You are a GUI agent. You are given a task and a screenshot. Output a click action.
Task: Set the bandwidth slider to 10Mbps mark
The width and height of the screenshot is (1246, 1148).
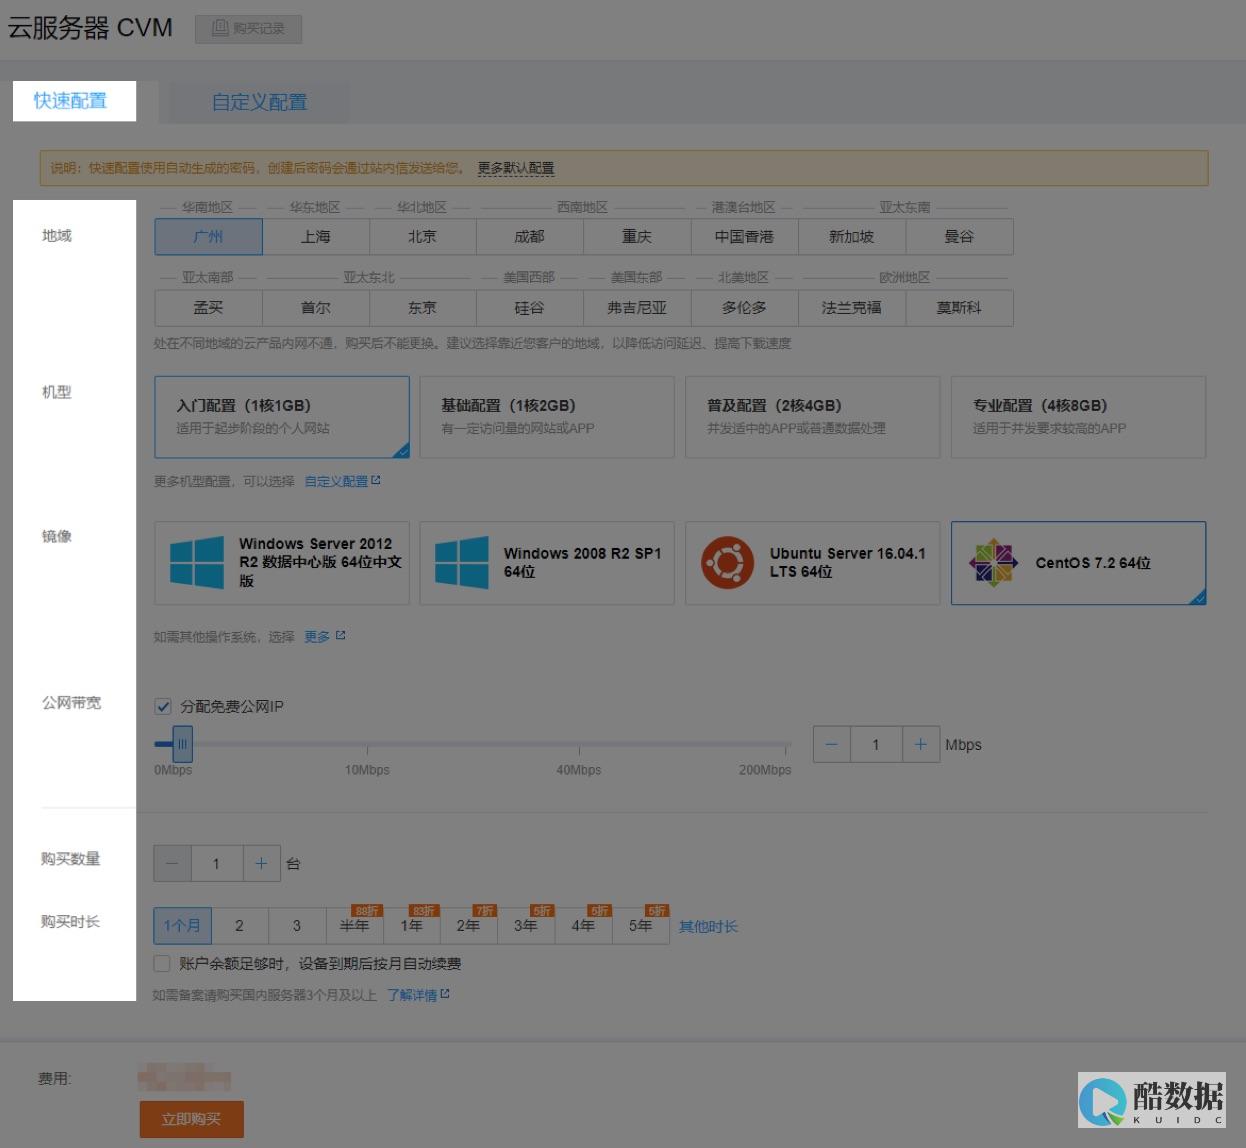(x=367, y=745)
